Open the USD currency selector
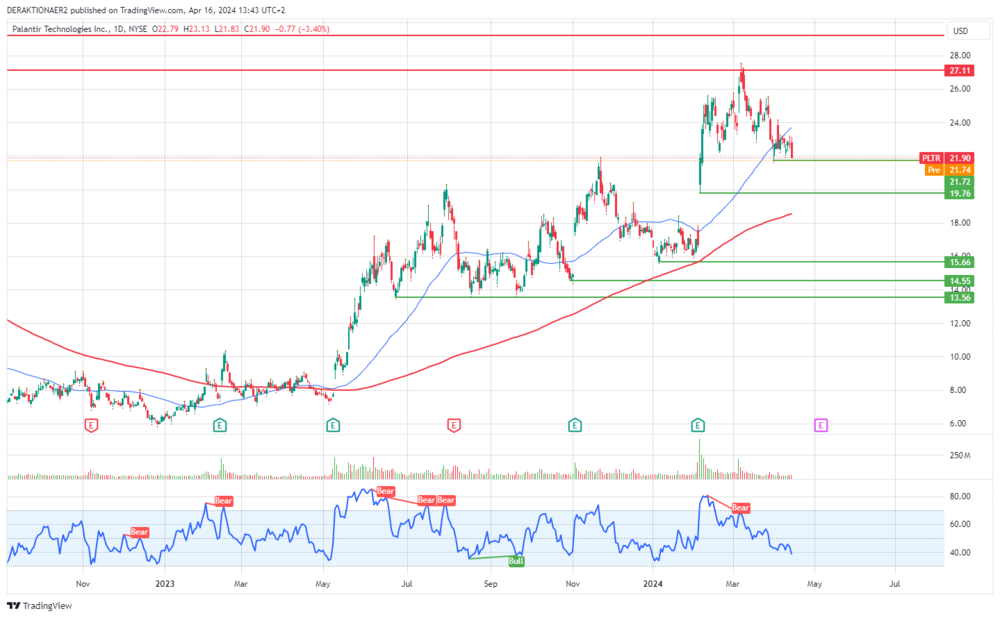Screen dimensions: 1000x618 point(960,30)
